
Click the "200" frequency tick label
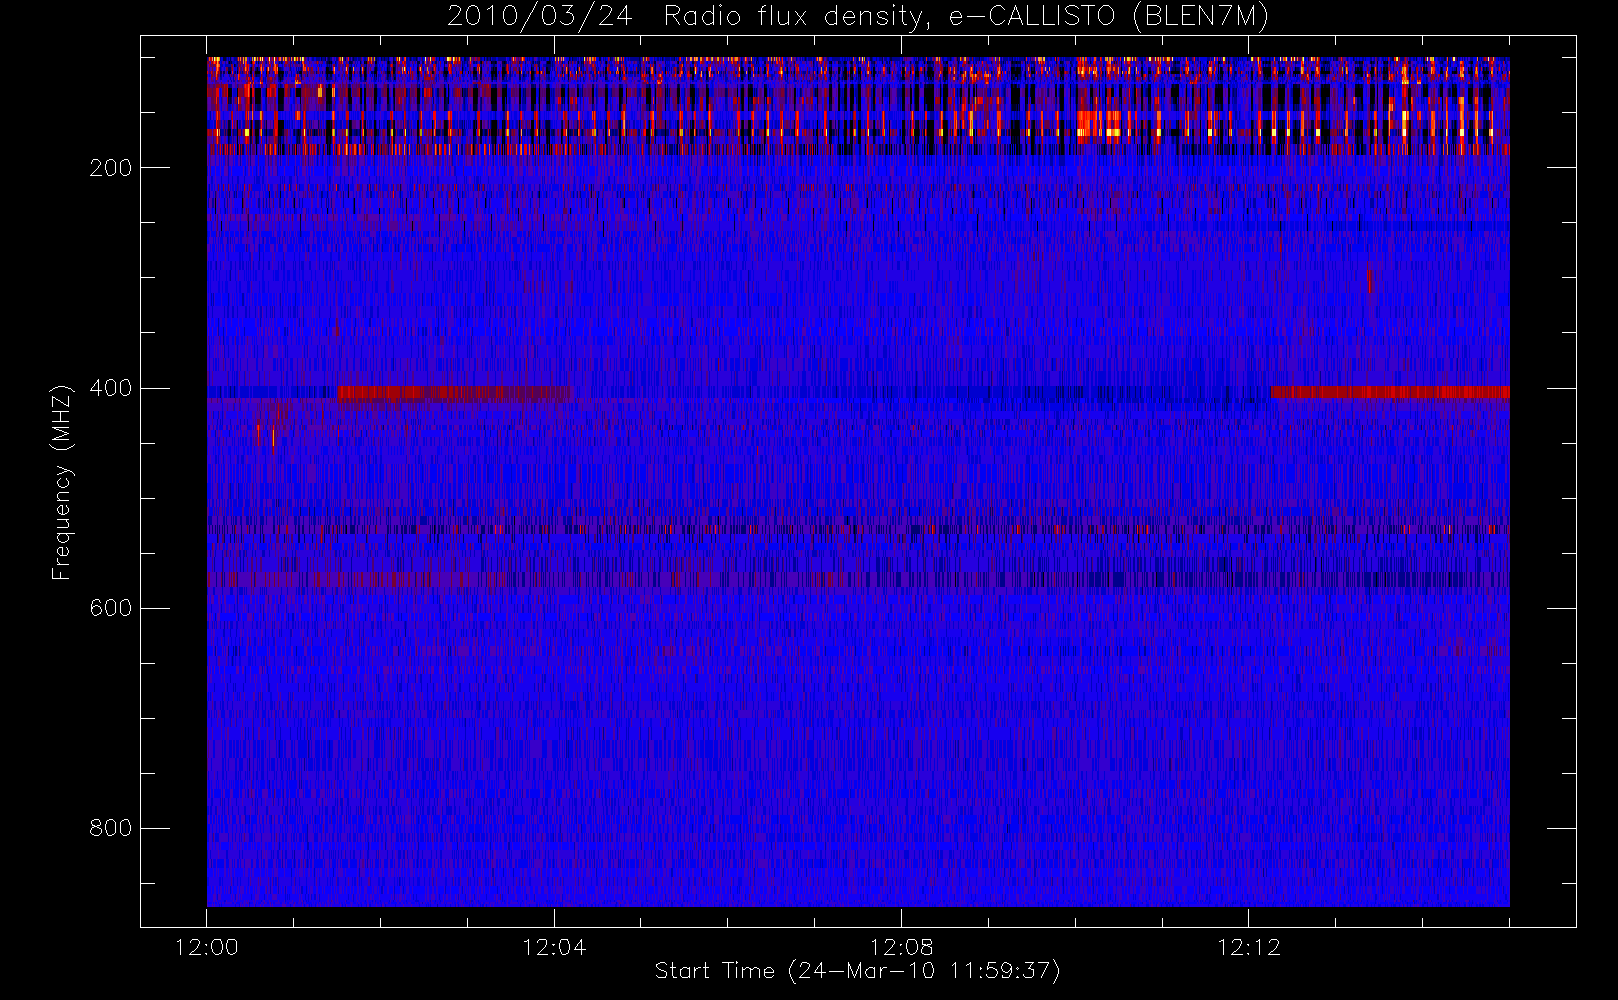(110, 168)
